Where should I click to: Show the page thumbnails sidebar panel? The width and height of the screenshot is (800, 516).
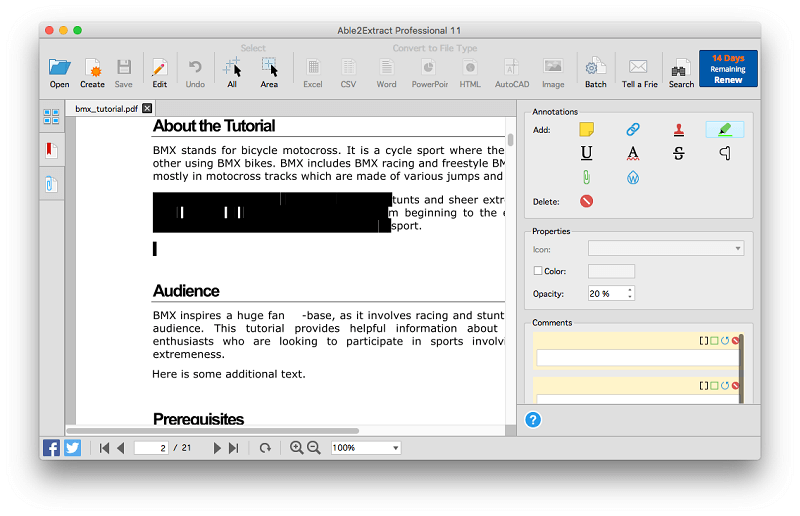coord(51,116)
